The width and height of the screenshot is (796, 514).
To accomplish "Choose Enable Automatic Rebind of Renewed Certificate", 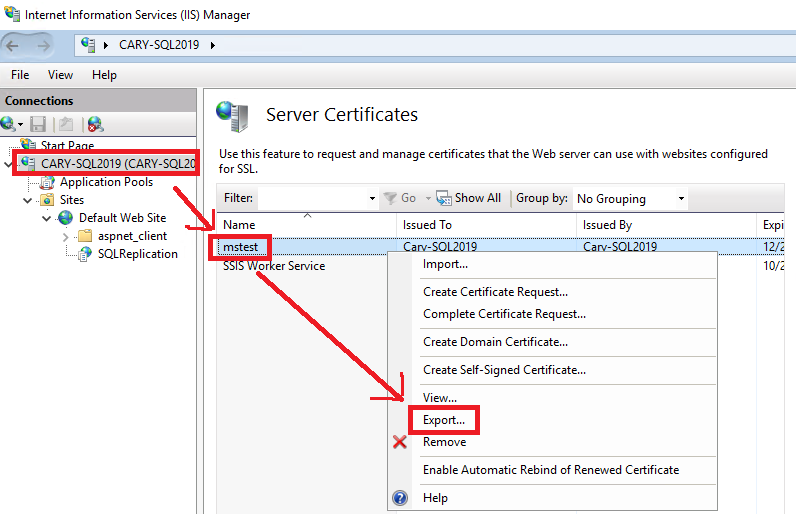I will (x=551, y=470).
